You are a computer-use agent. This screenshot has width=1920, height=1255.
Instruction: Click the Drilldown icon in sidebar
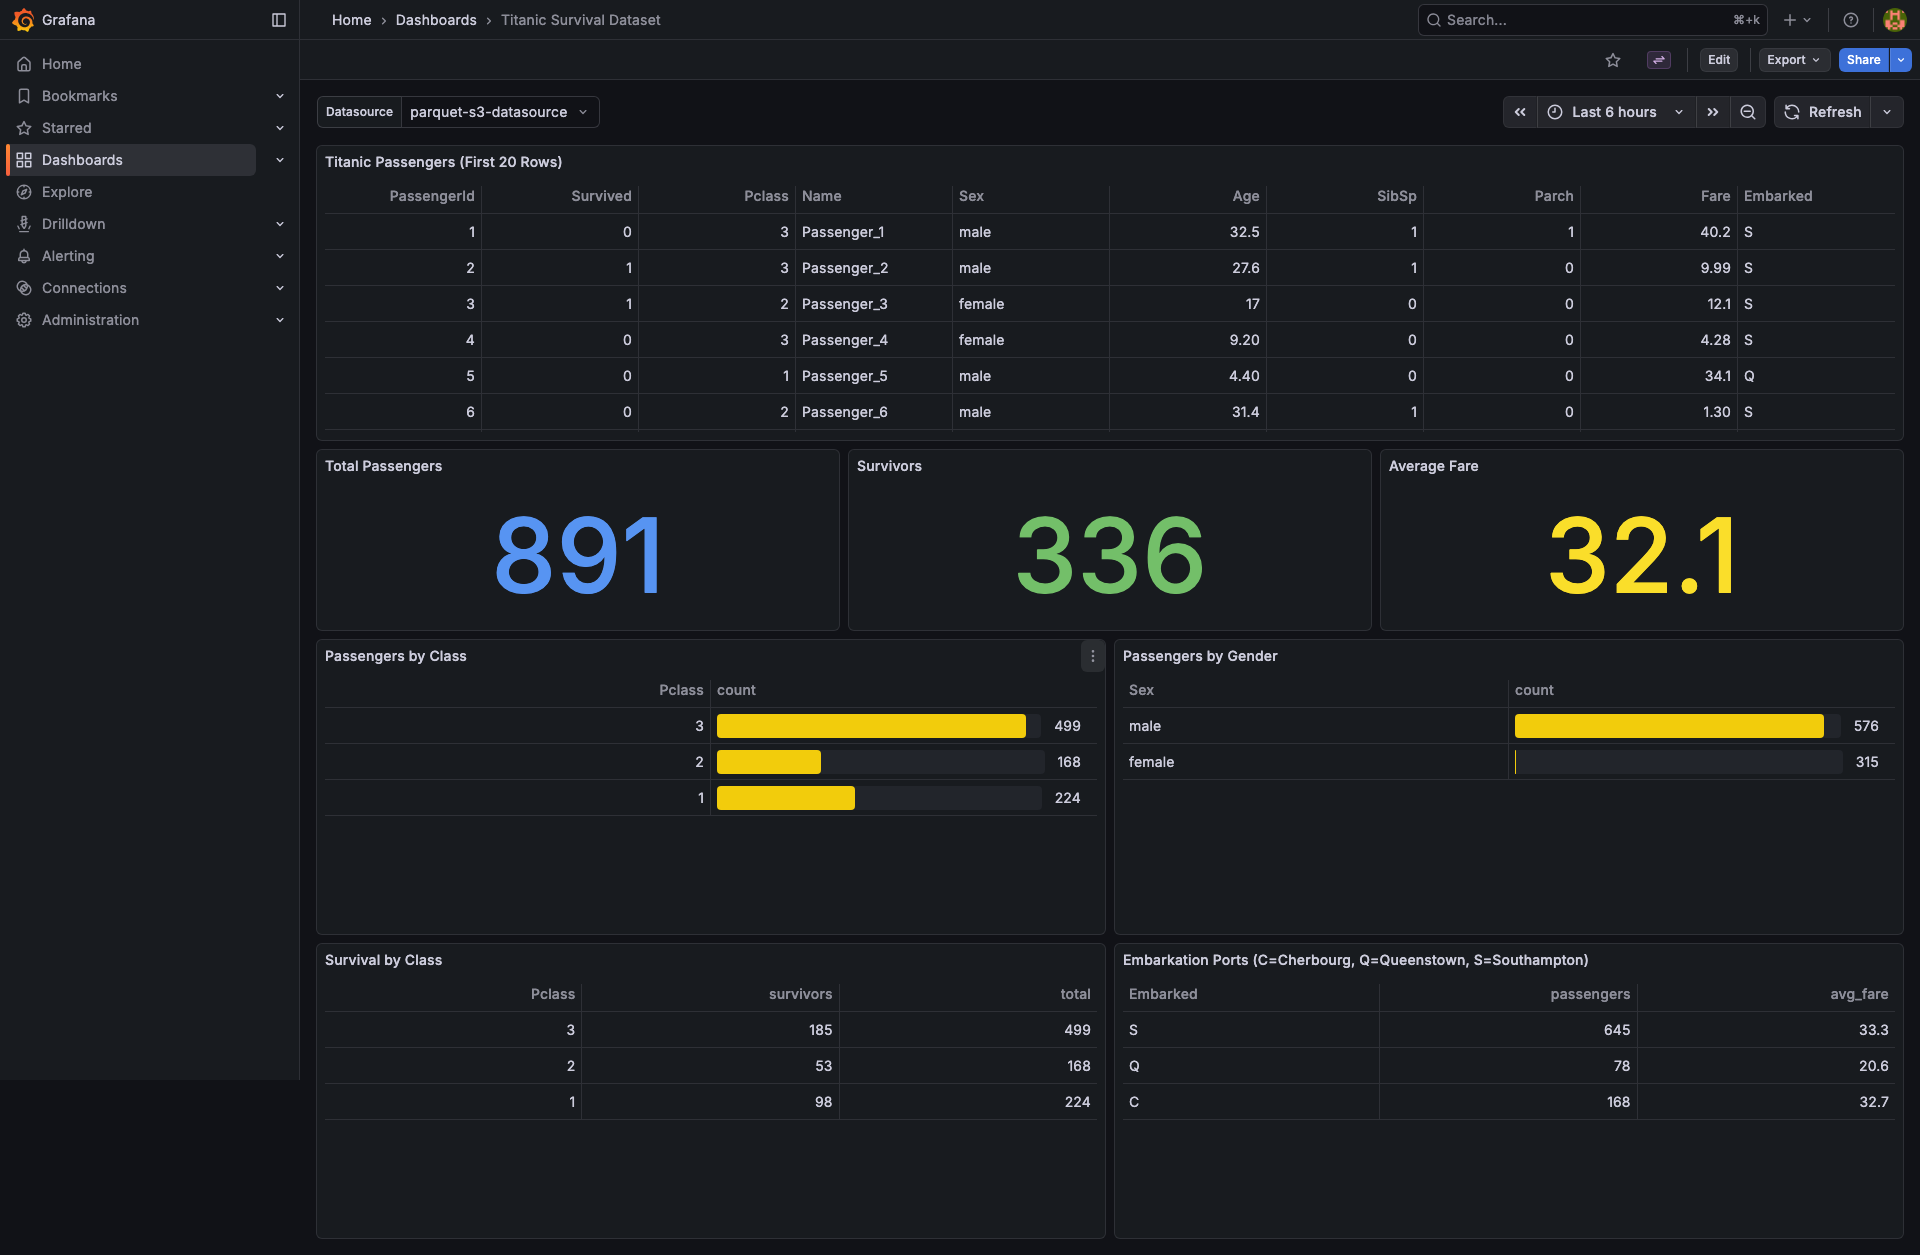pyautogui.click(x=24, y=224)
